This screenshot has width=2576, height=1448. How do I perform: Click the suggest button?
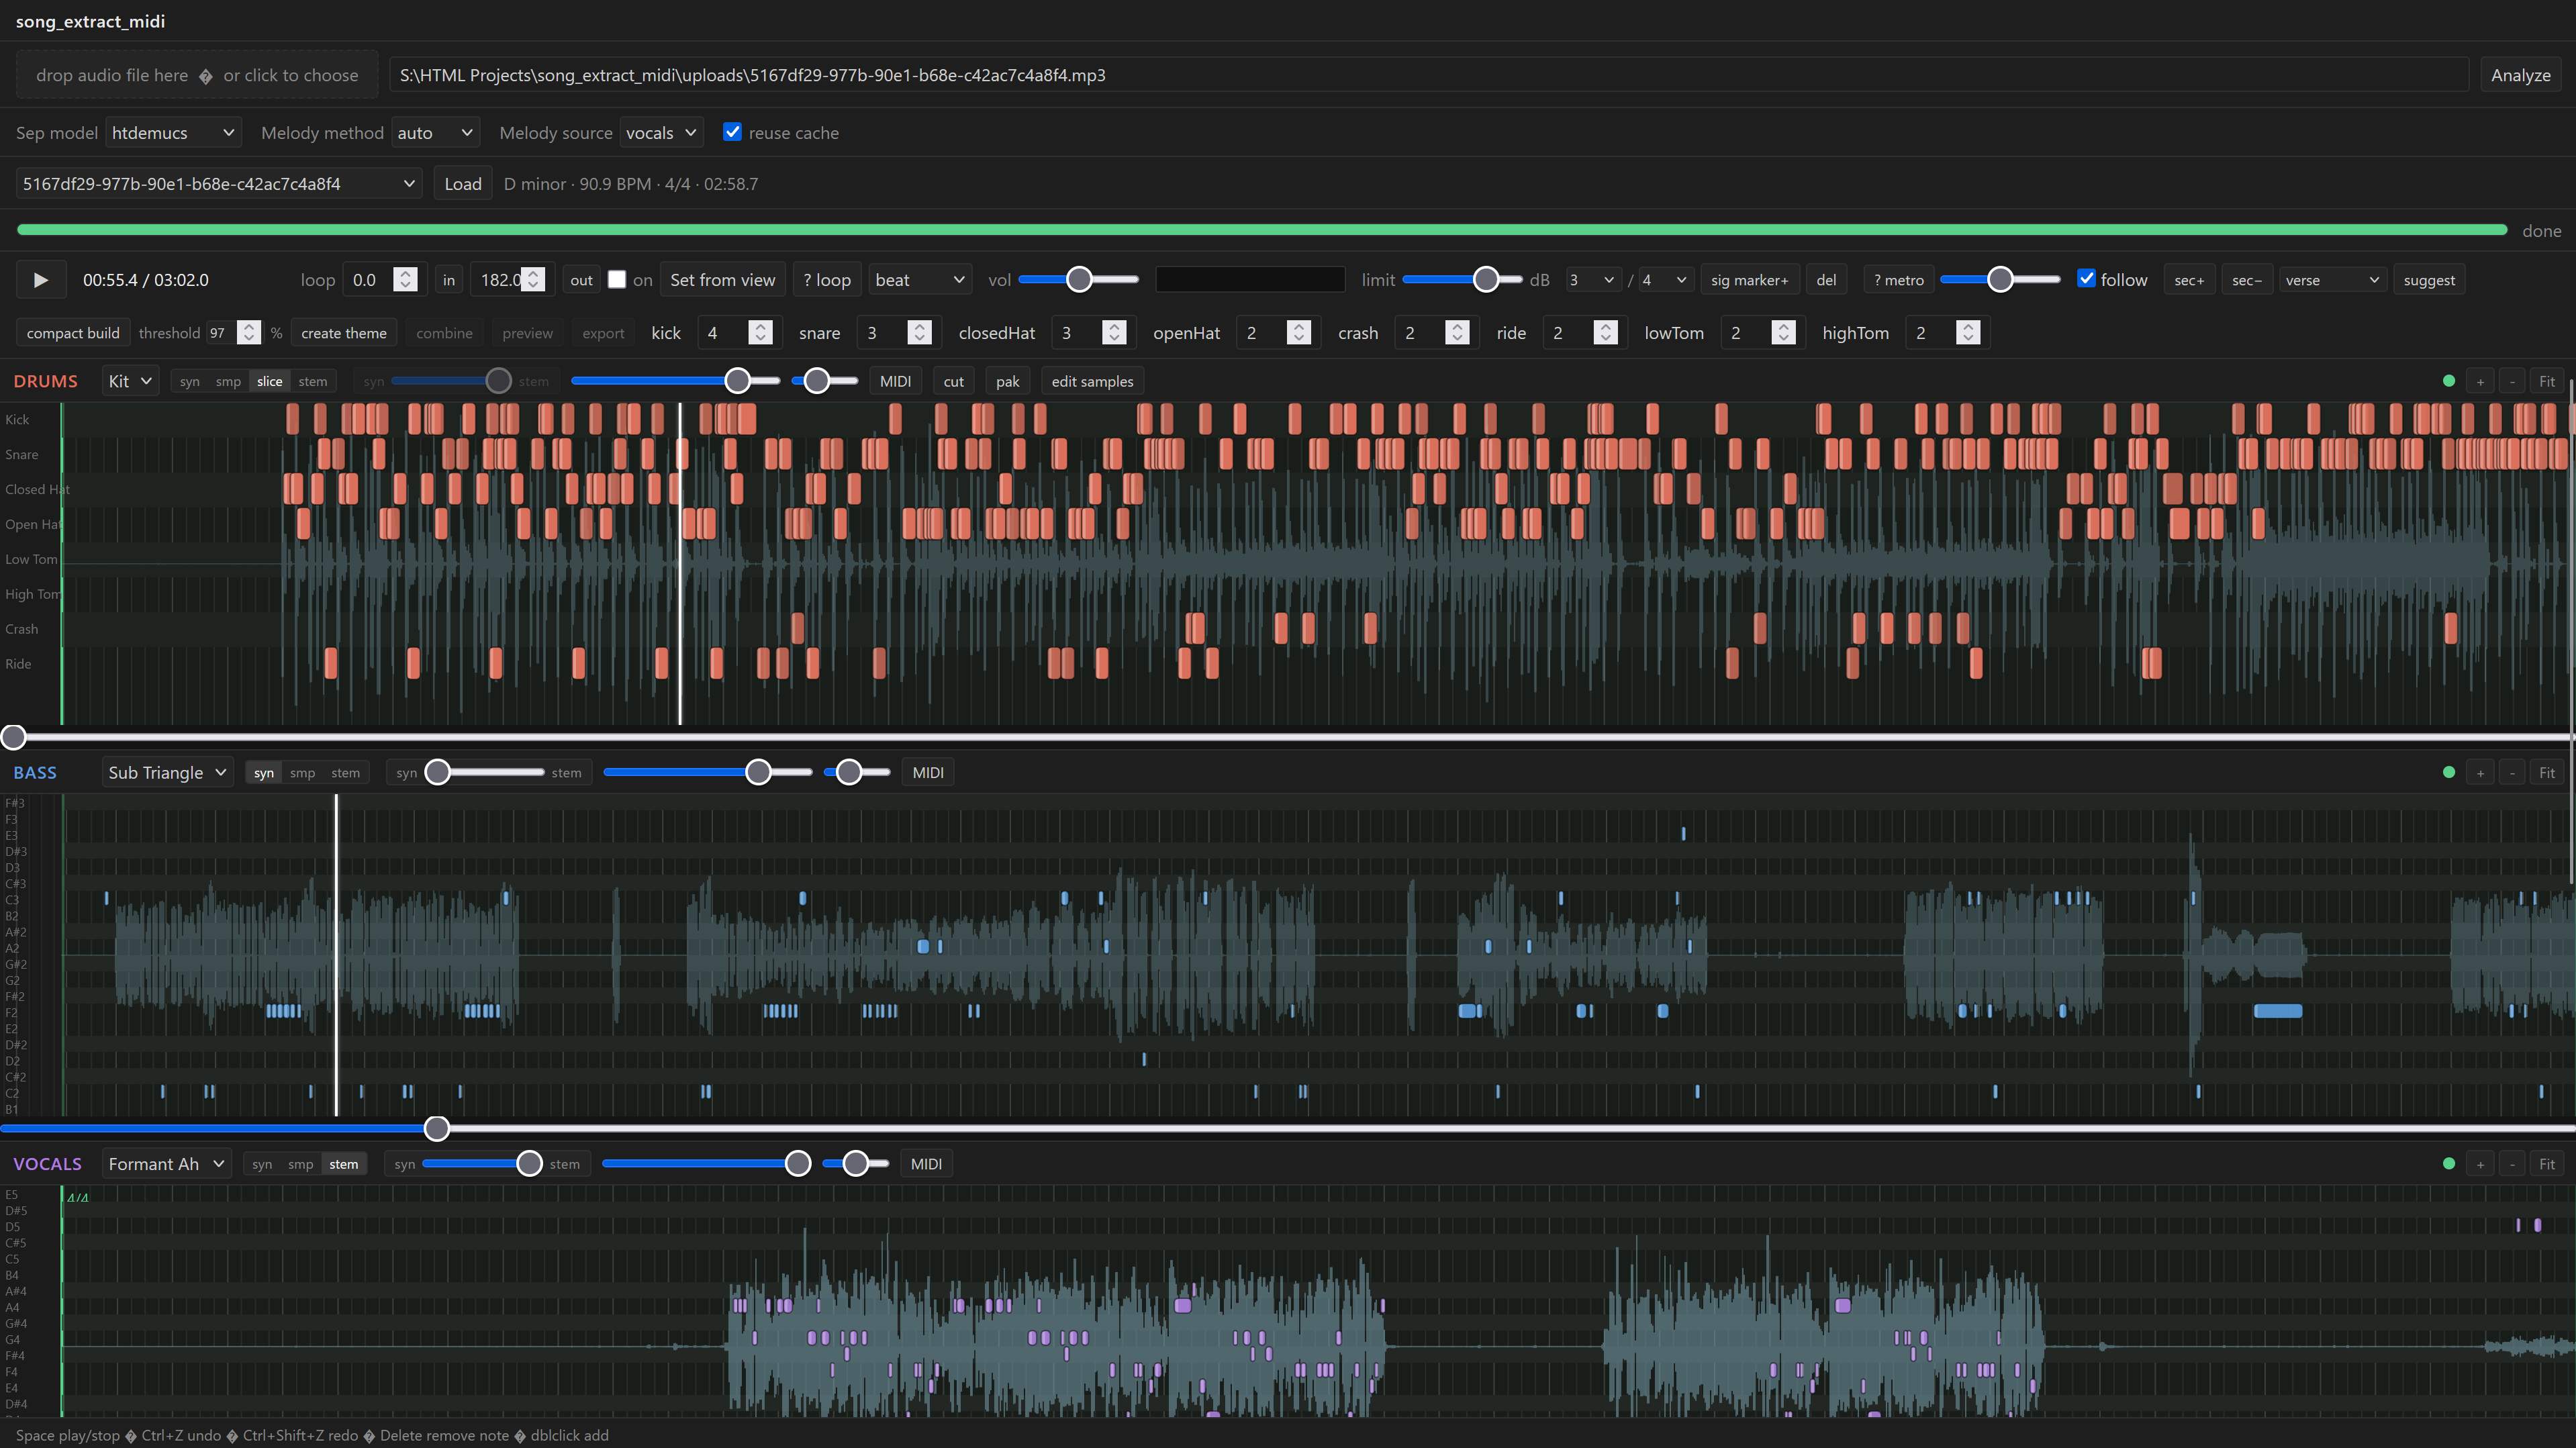[x=2428, y=280]
